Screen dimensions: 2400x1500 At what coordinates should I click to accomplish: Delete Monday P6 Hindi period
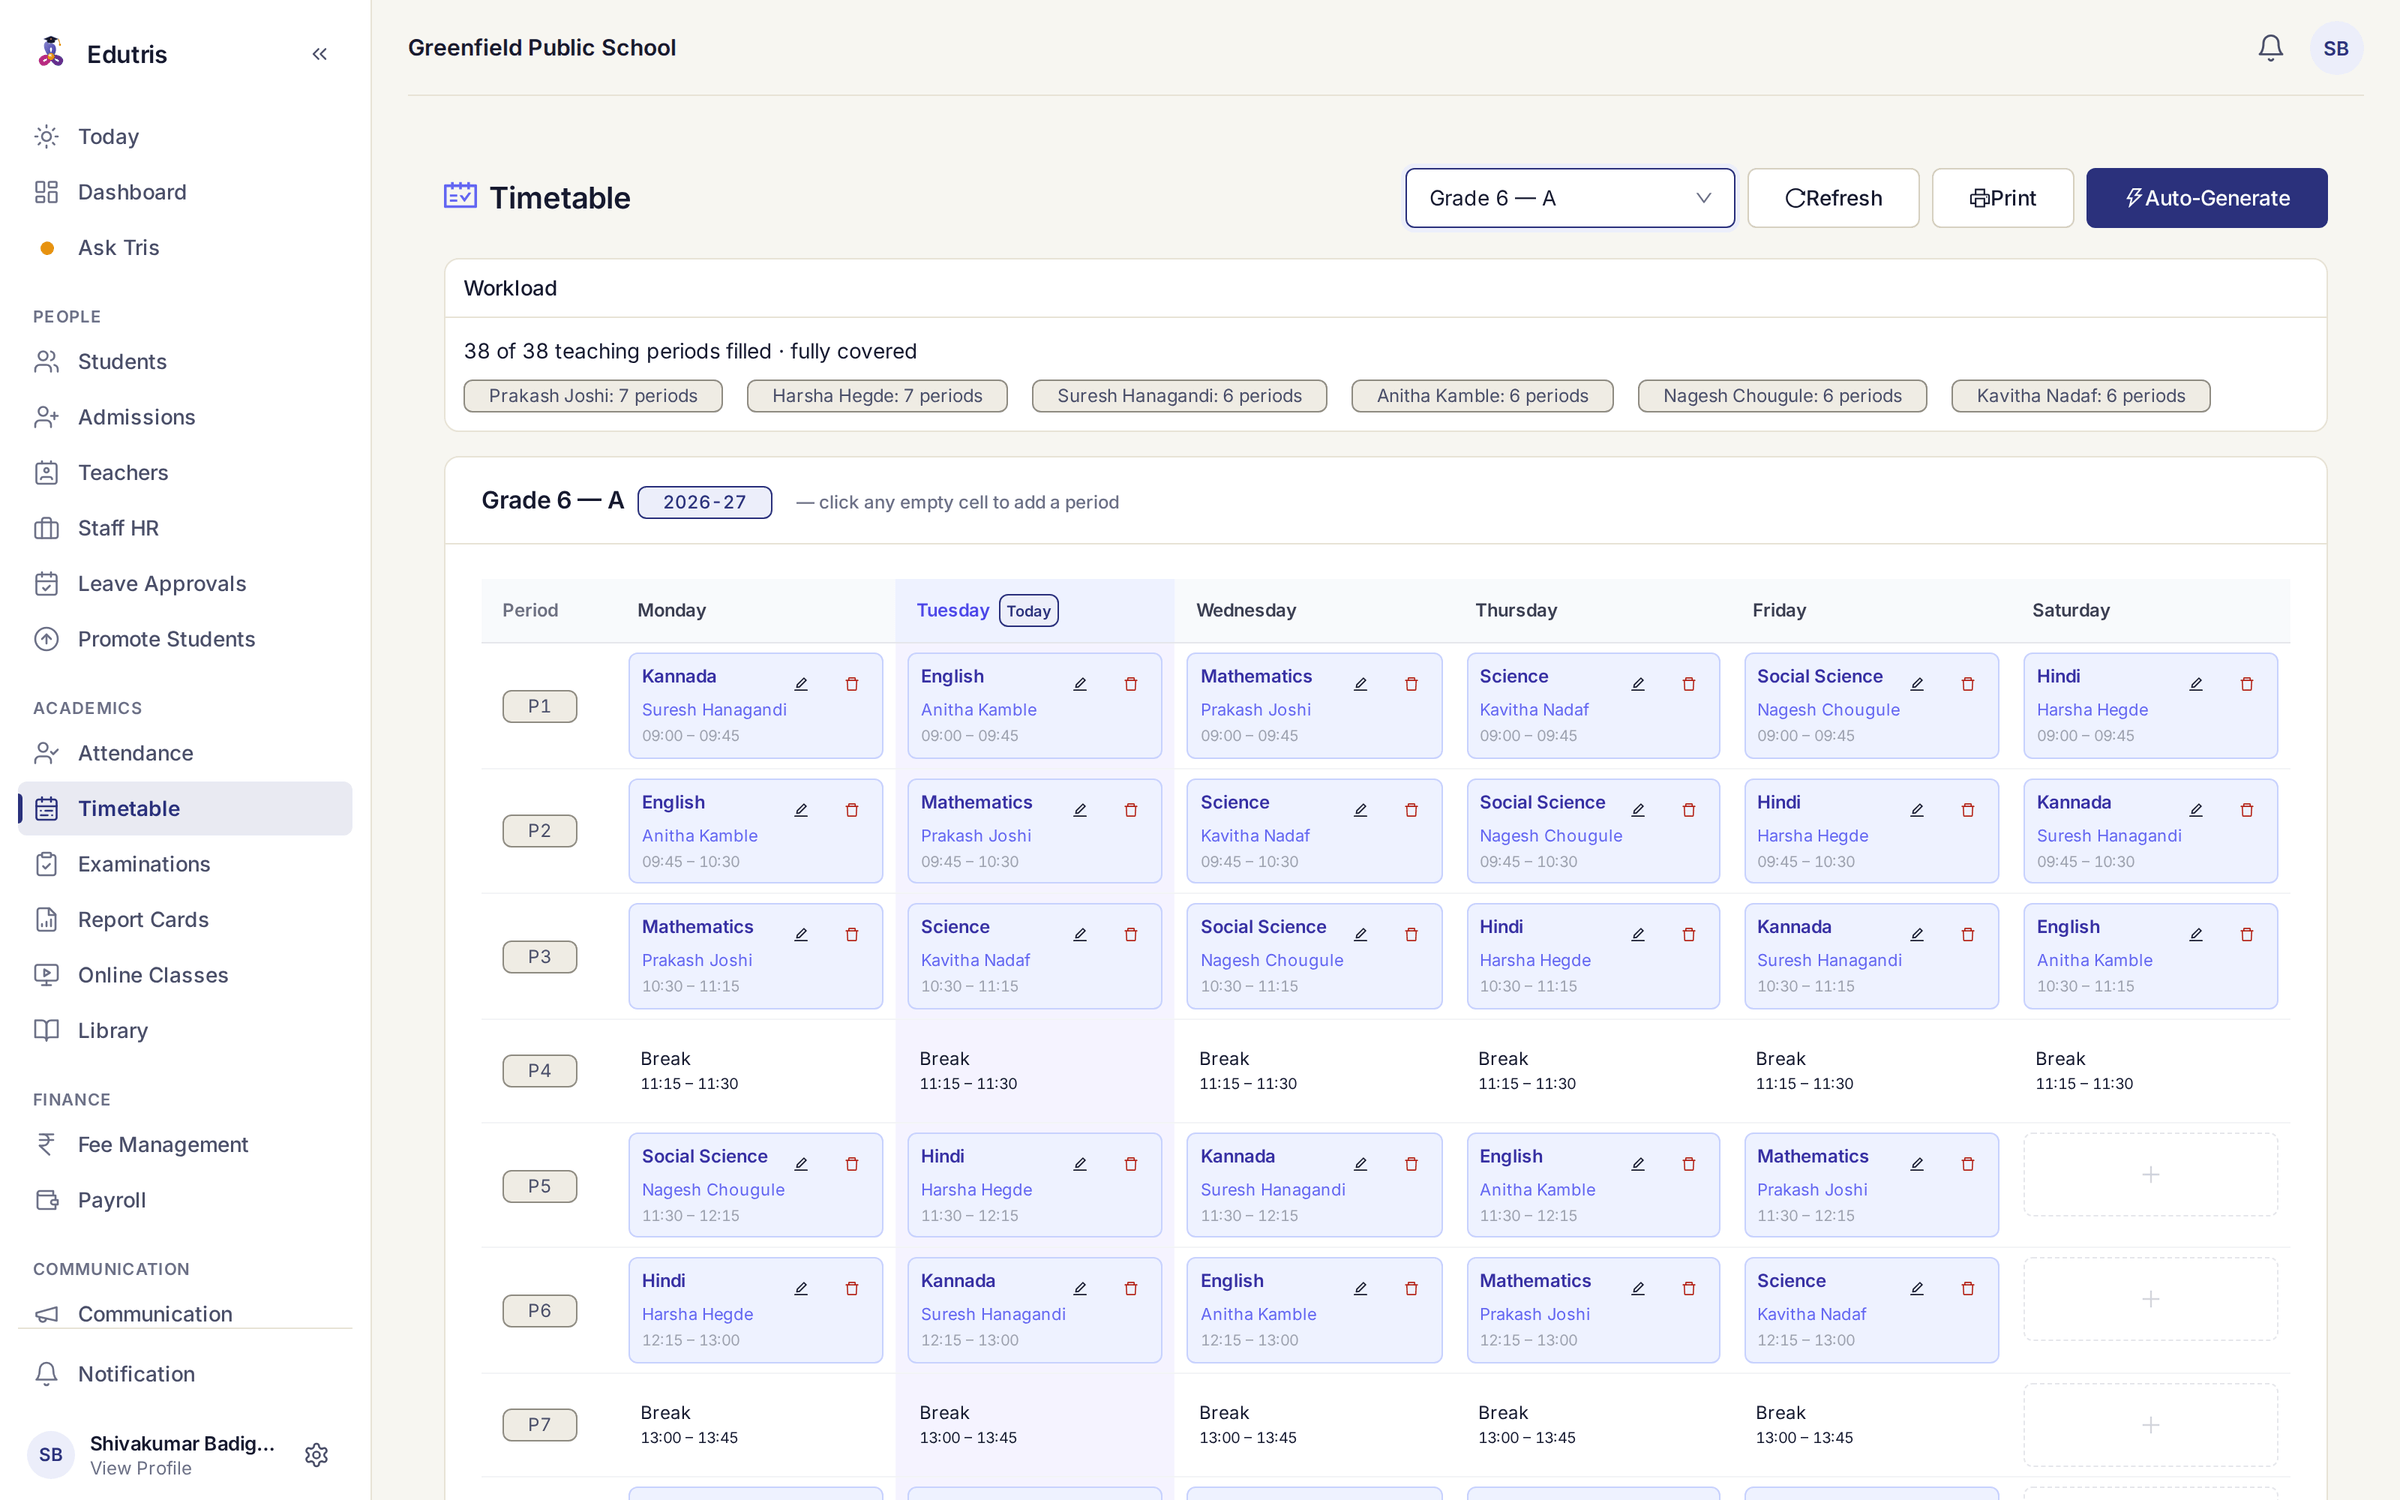[x=852, y=1289]
